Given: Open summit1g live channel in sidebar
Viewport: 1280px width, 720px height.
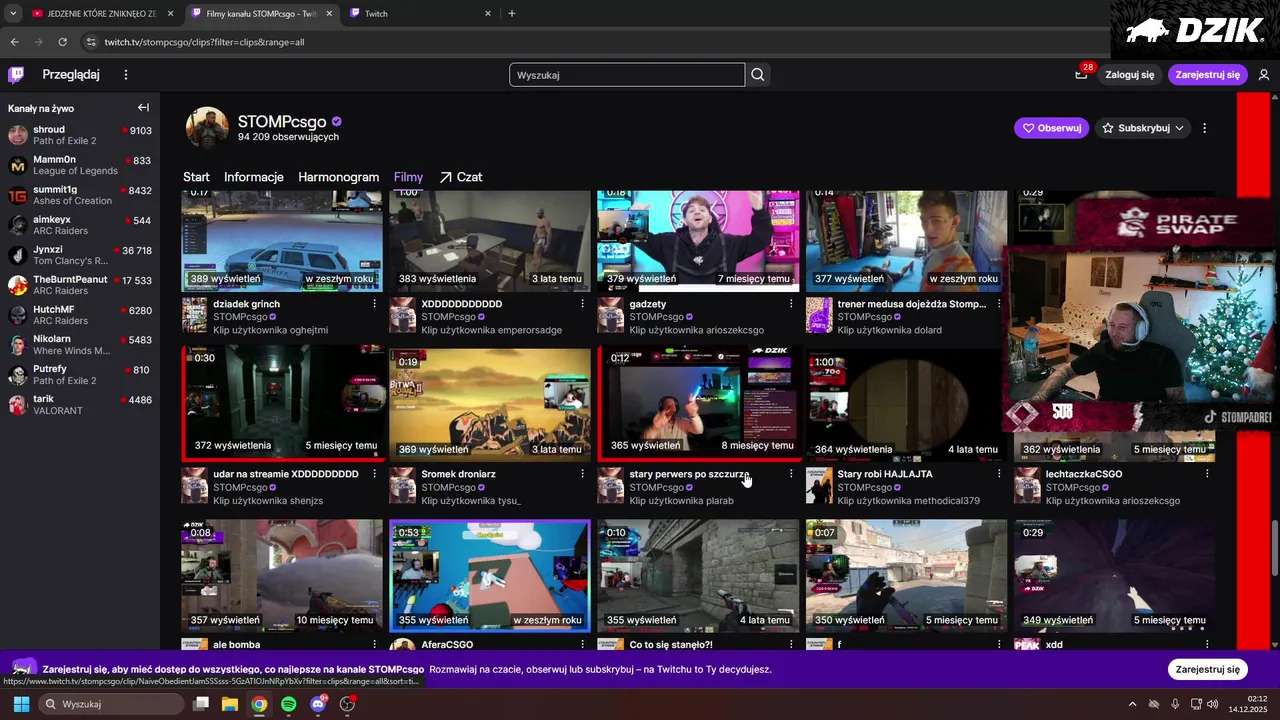Looking at the screenshot, I should (80, 195).
